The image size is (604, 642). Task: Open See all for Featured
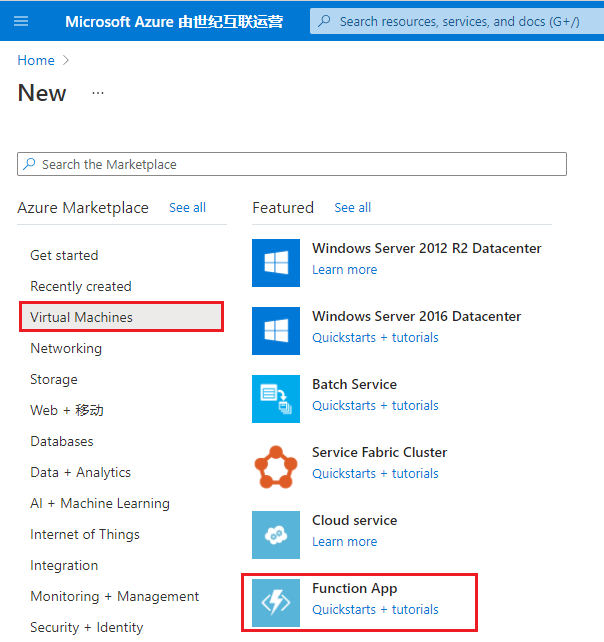tap(352, 208)
